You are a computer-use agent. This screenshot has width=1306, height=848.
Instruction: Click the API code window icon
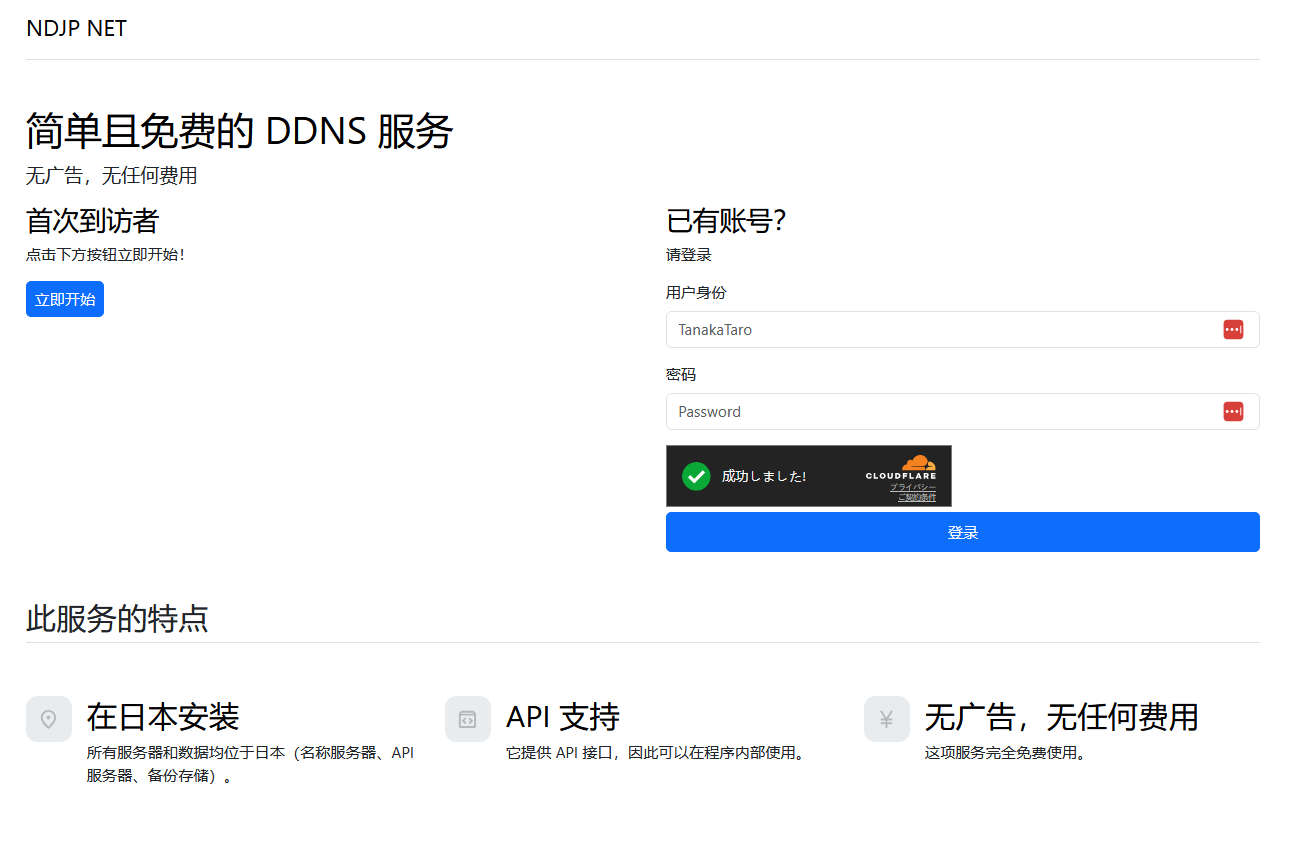(x=468, y=719)
